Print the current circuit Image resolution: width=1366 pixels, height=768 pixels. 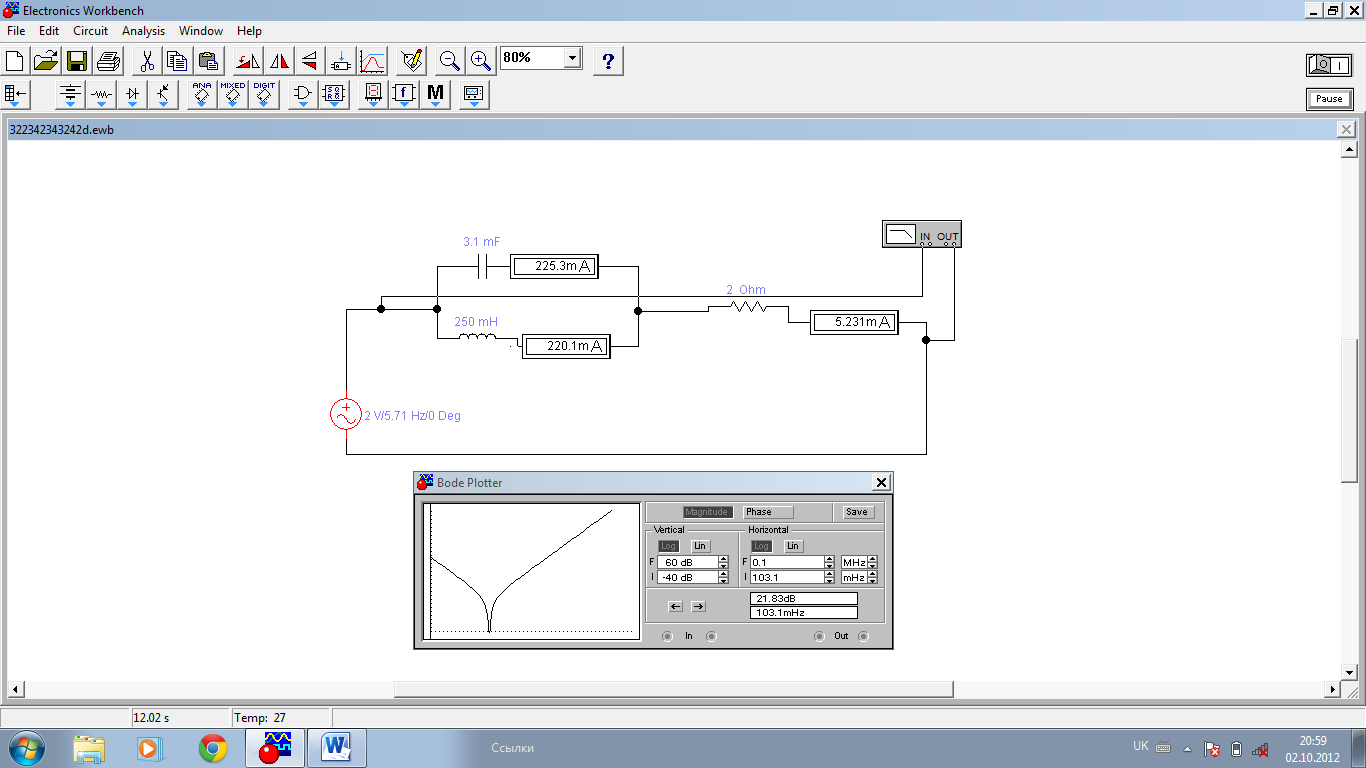tap(108, 61)
